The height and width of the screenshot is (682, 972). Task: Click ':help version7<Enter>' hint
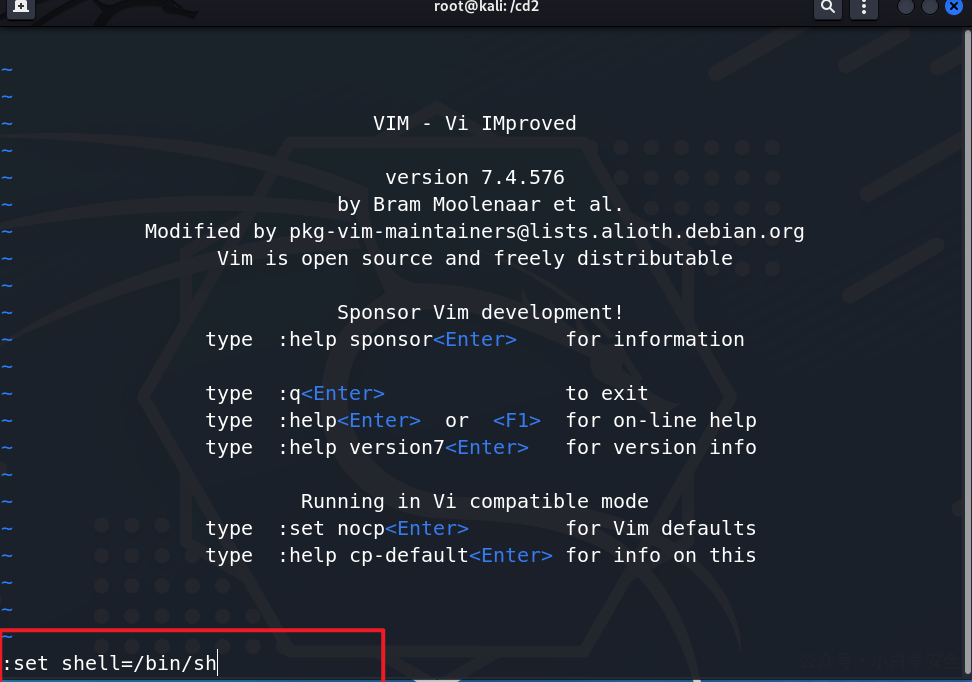click(403, 447)
